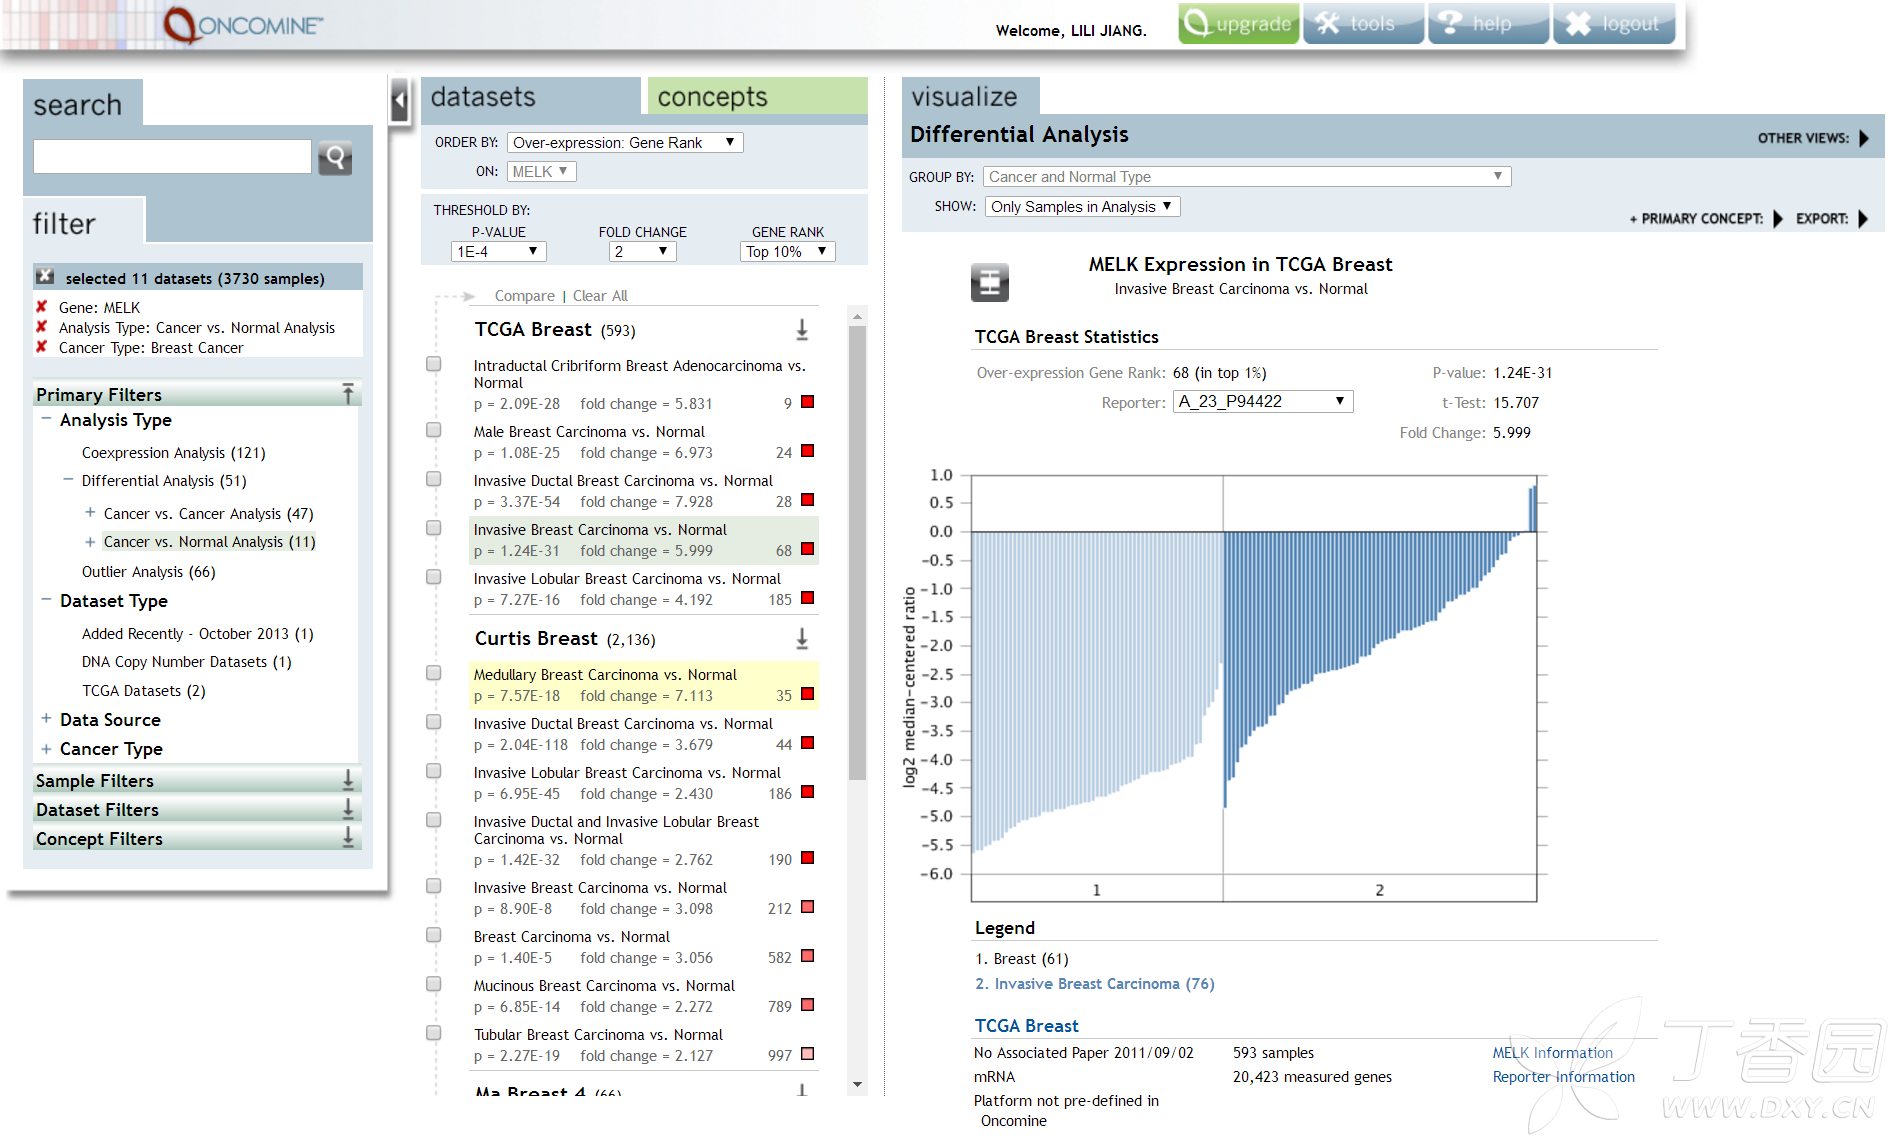This screenshot has height=1146, width=1899.
Task: Click the Clear All link
Action: [600, 295]
